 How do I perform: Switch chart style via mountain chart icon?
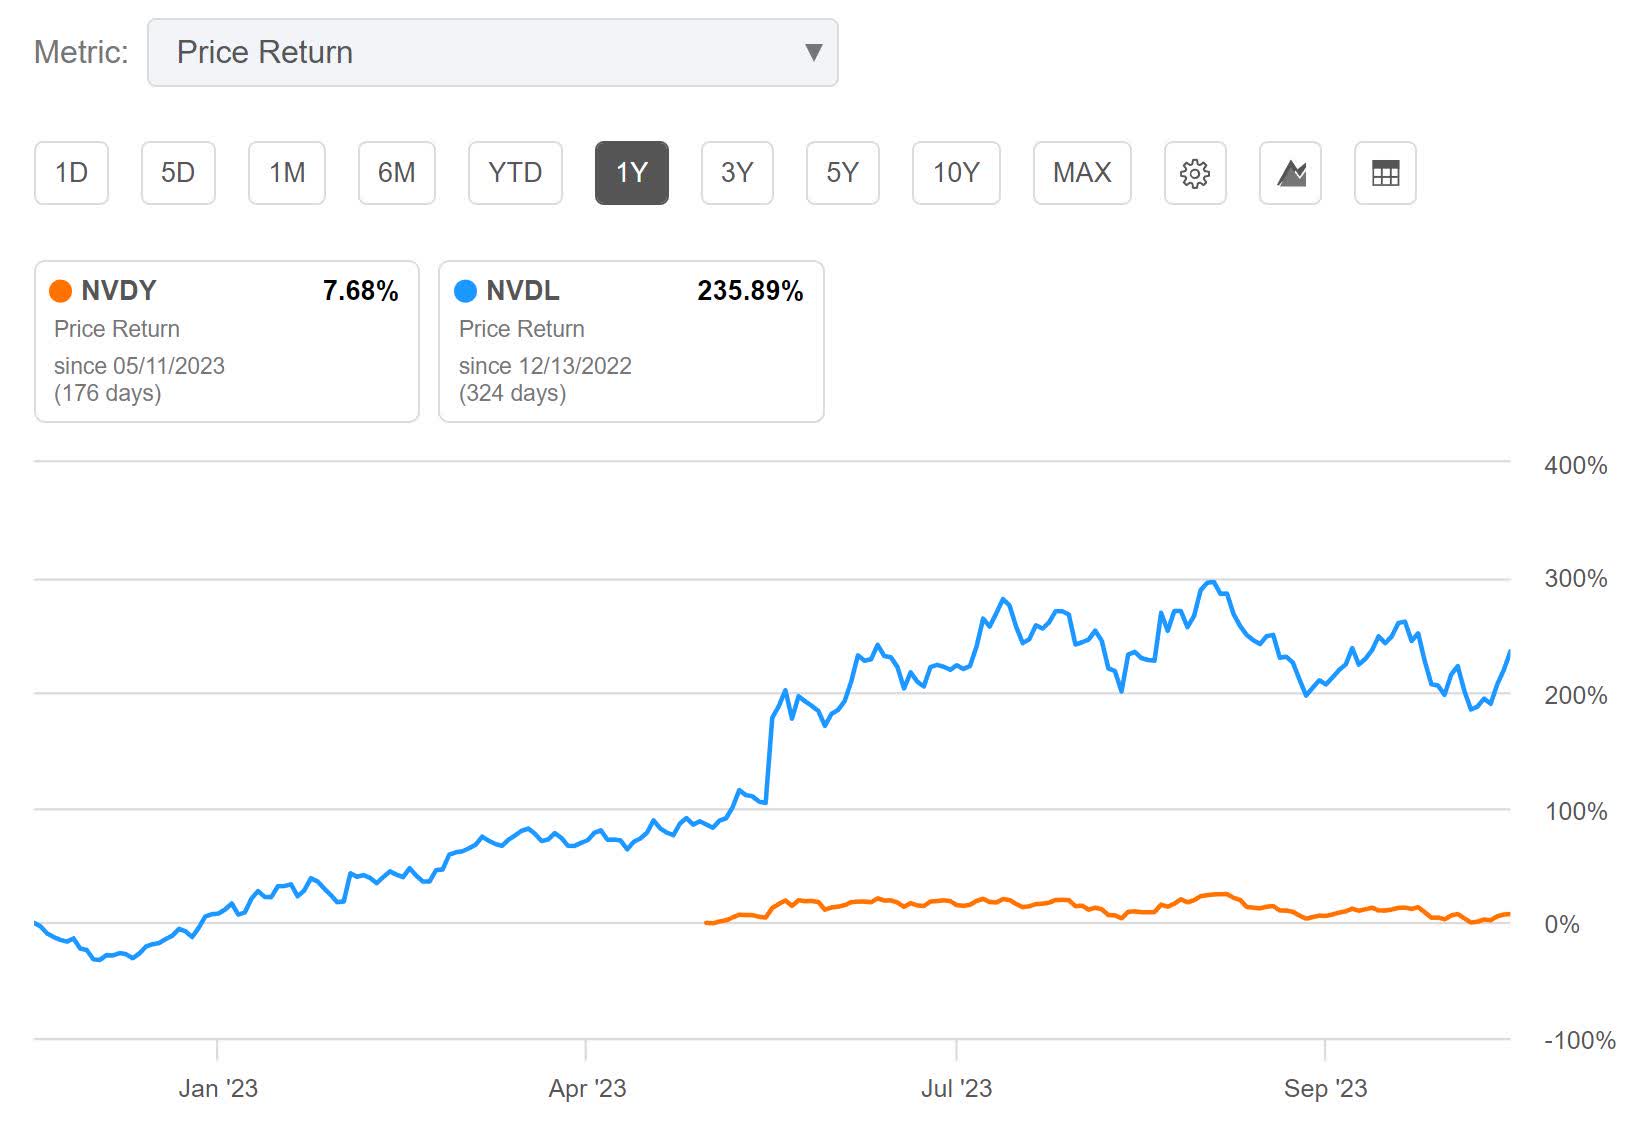click(x=1290, y=172)
